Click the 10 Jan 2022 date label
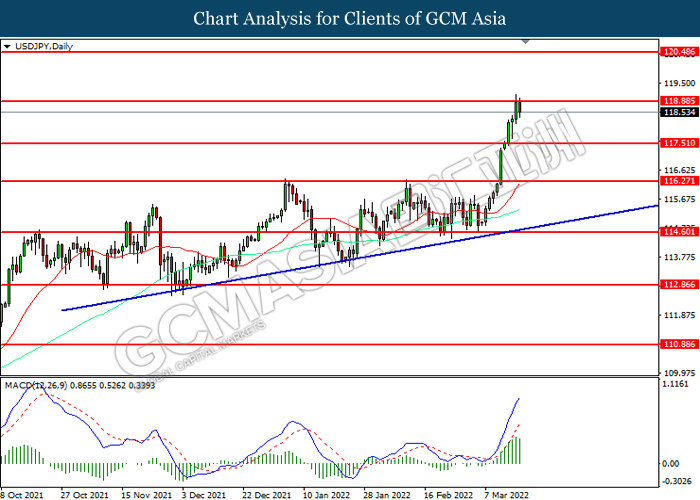The height and width of the screenshot is (500, 700). 326,495
